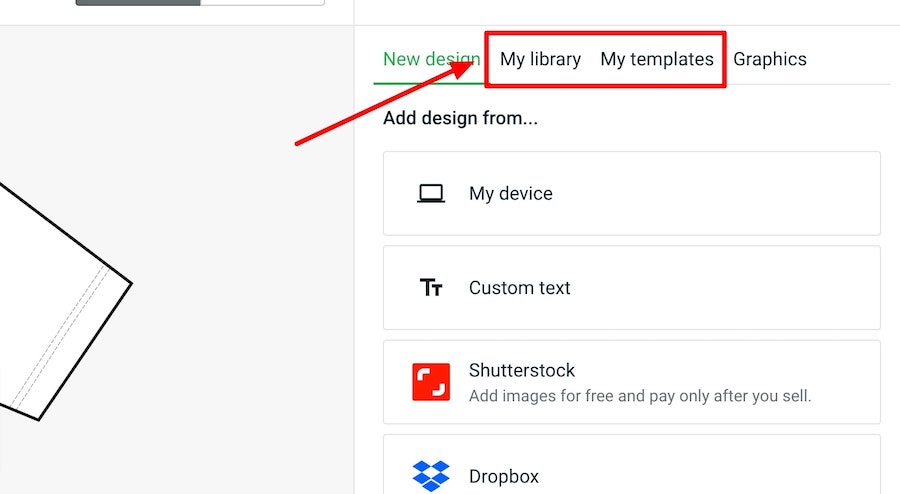Choose My device as design source

click(x=631, y=193)
